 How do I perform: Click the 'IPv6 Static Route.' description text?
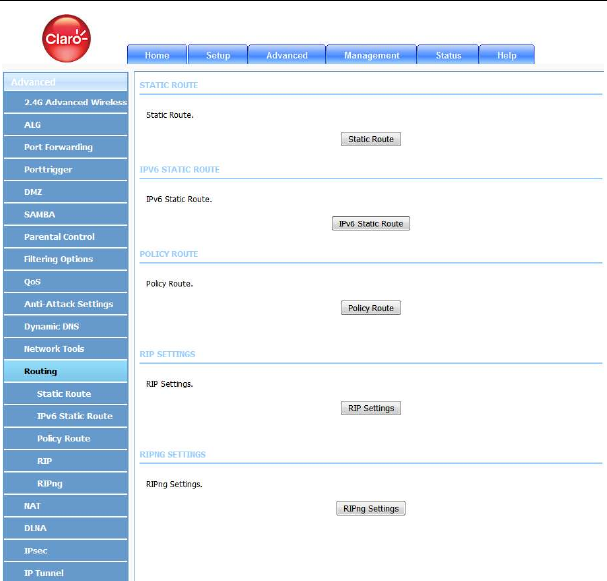click(x=179, y=199)
